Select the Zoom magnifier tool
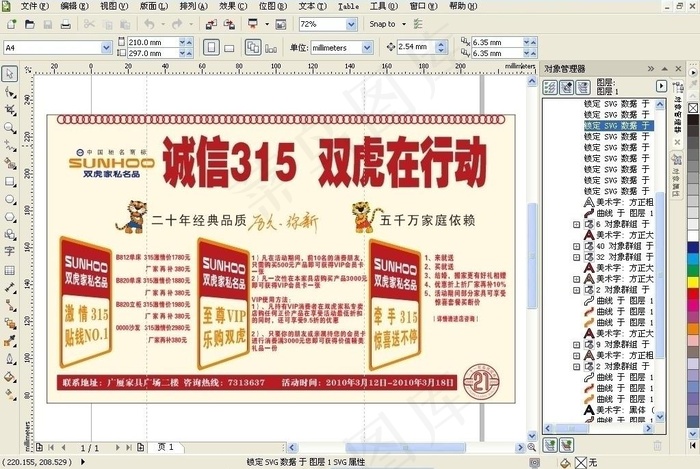Viewport: 700px width, 469px height. (9, 128)
